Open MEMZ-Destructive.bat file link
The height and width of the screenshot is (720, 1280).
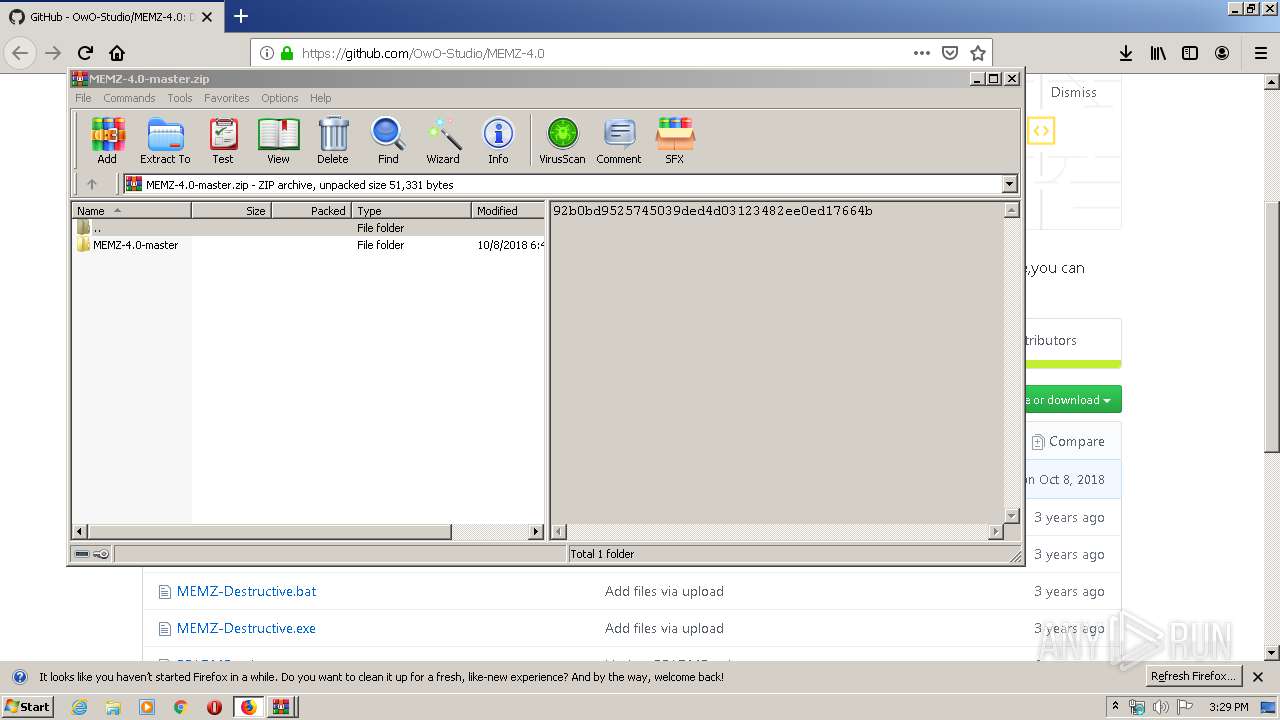tap(246, 591)
